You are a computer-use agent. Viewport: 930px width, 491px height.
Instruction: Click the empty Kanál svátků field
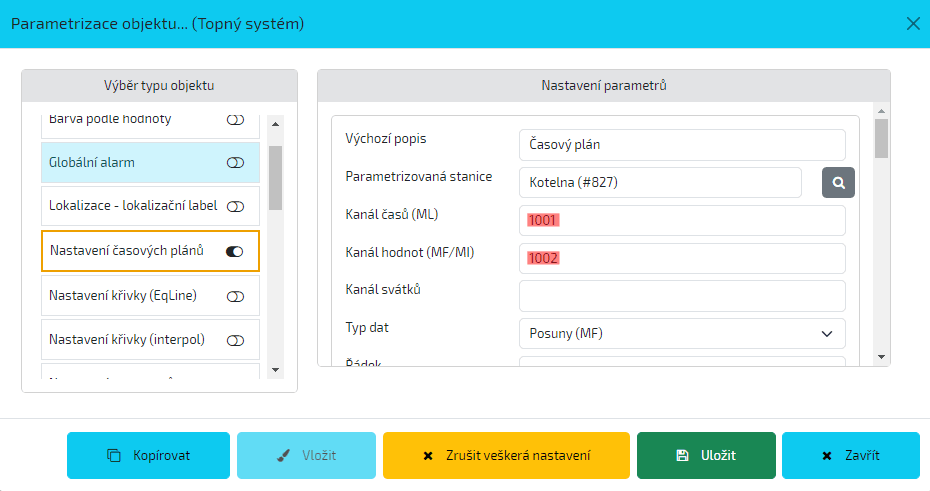[682, 296]
